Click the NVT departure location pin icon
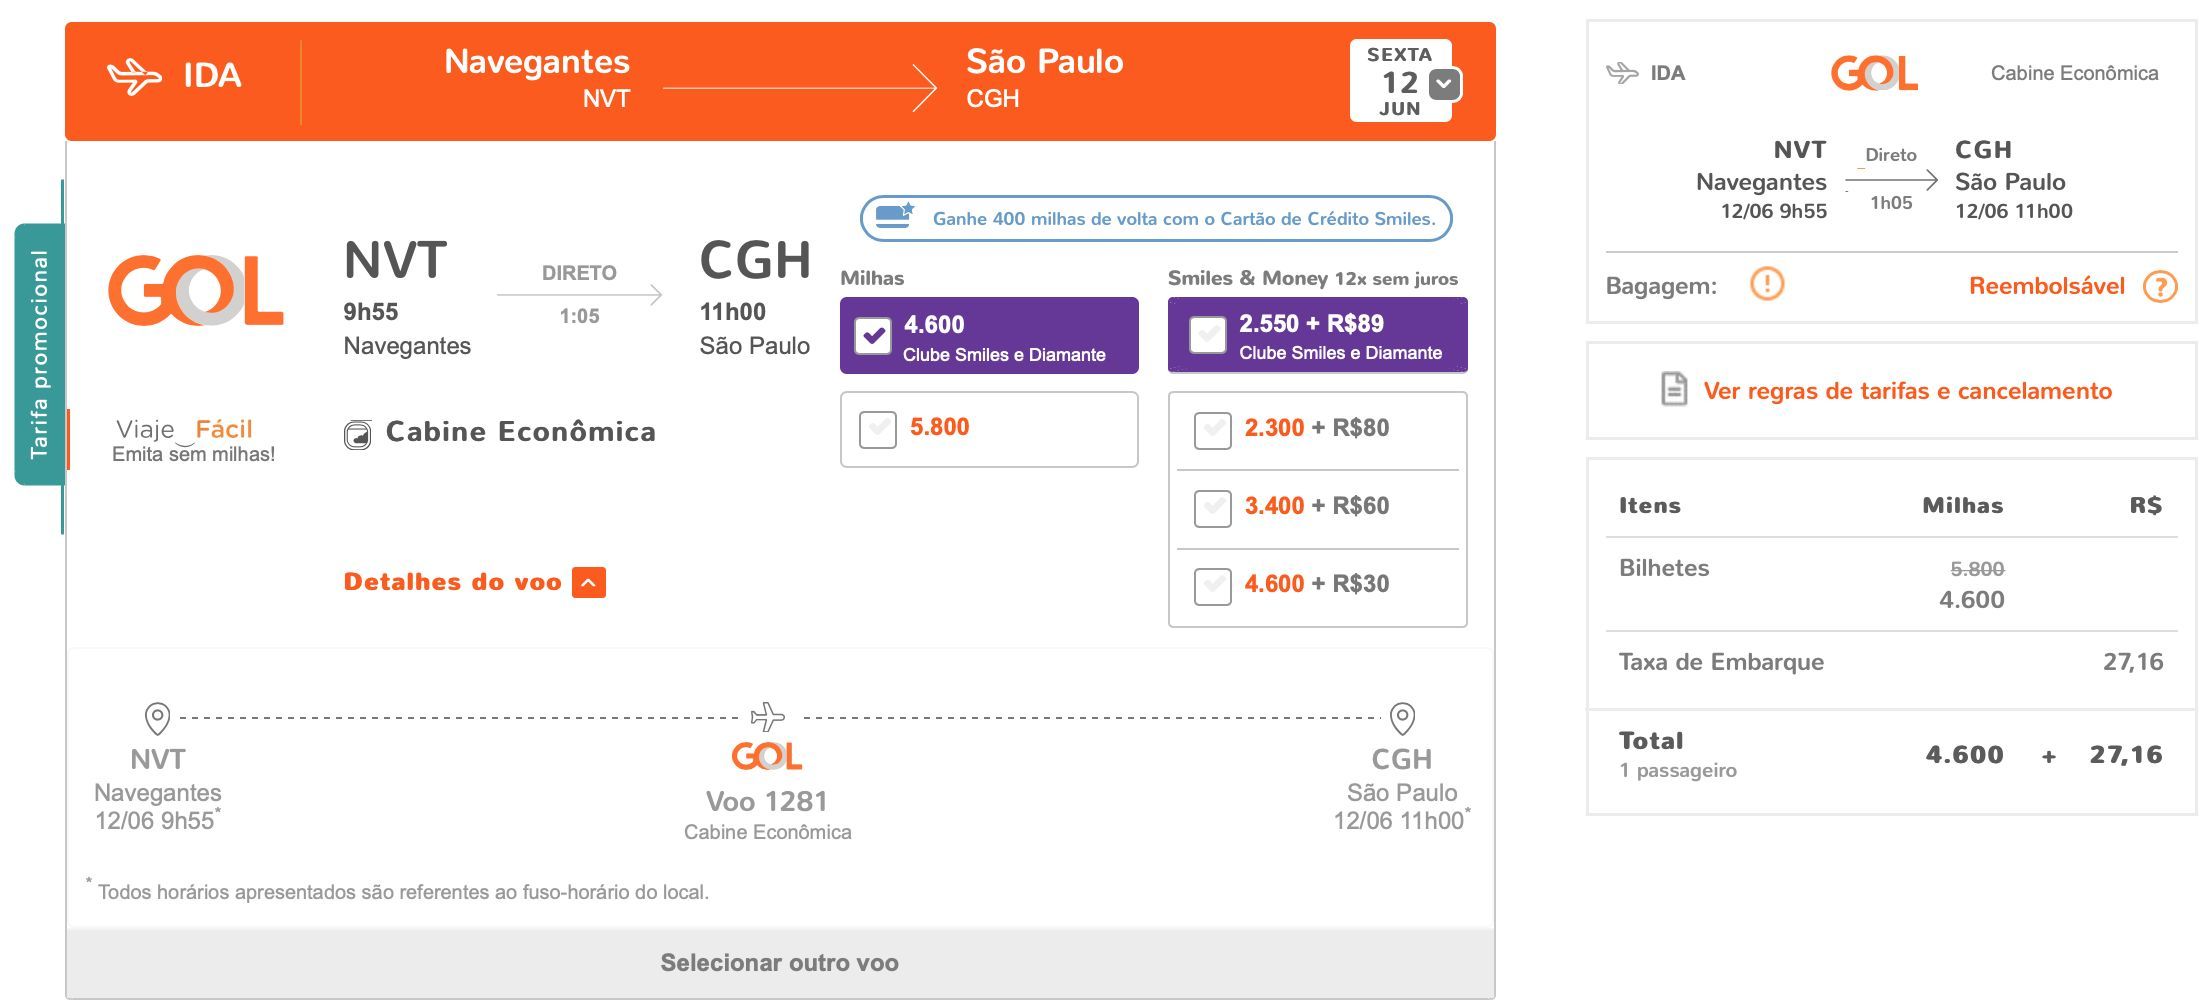Viewport: 2210px width, 1008px height. (x=157, y=718)
